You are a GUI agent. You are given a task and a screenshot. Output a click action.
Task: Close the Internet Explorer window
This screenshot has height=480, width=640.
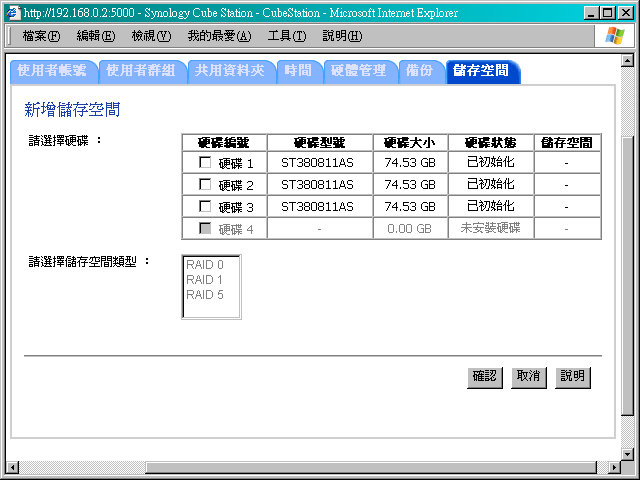click(626, 13)
